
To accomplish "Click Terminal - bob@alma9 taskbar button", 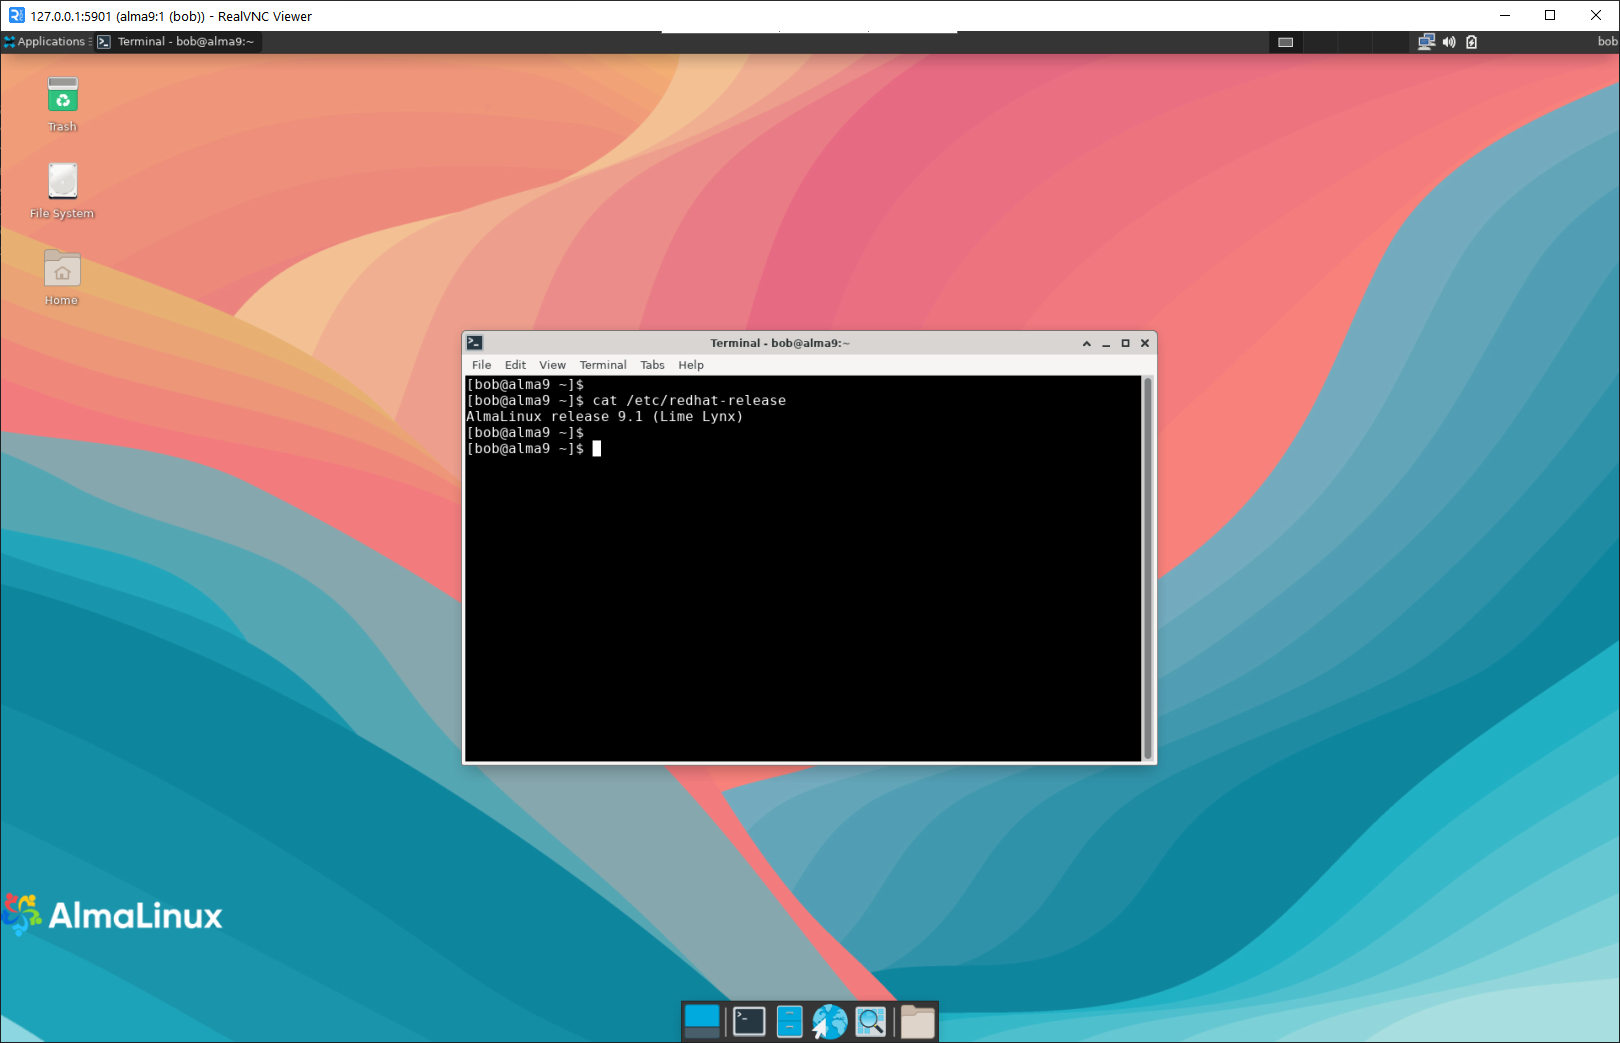I will coord(178,42).
